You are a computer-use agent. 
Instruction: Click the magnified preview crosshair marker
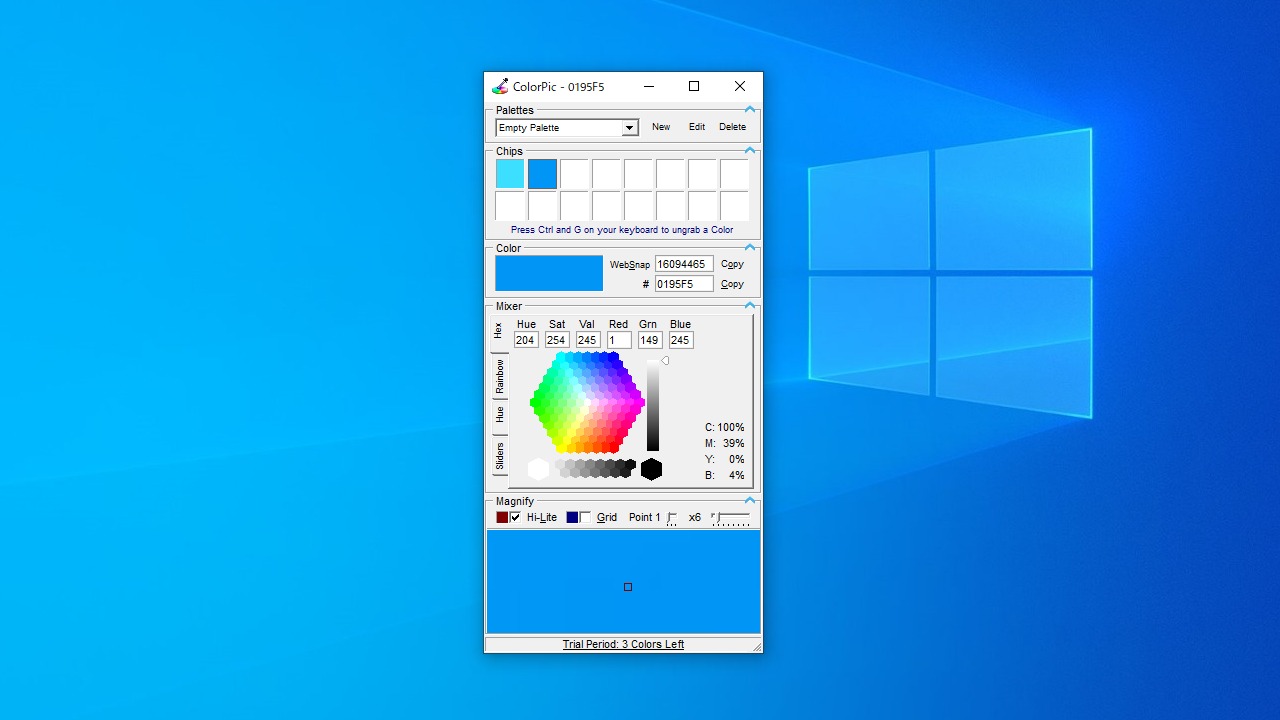pyautogui.click(x=628, y=587)
